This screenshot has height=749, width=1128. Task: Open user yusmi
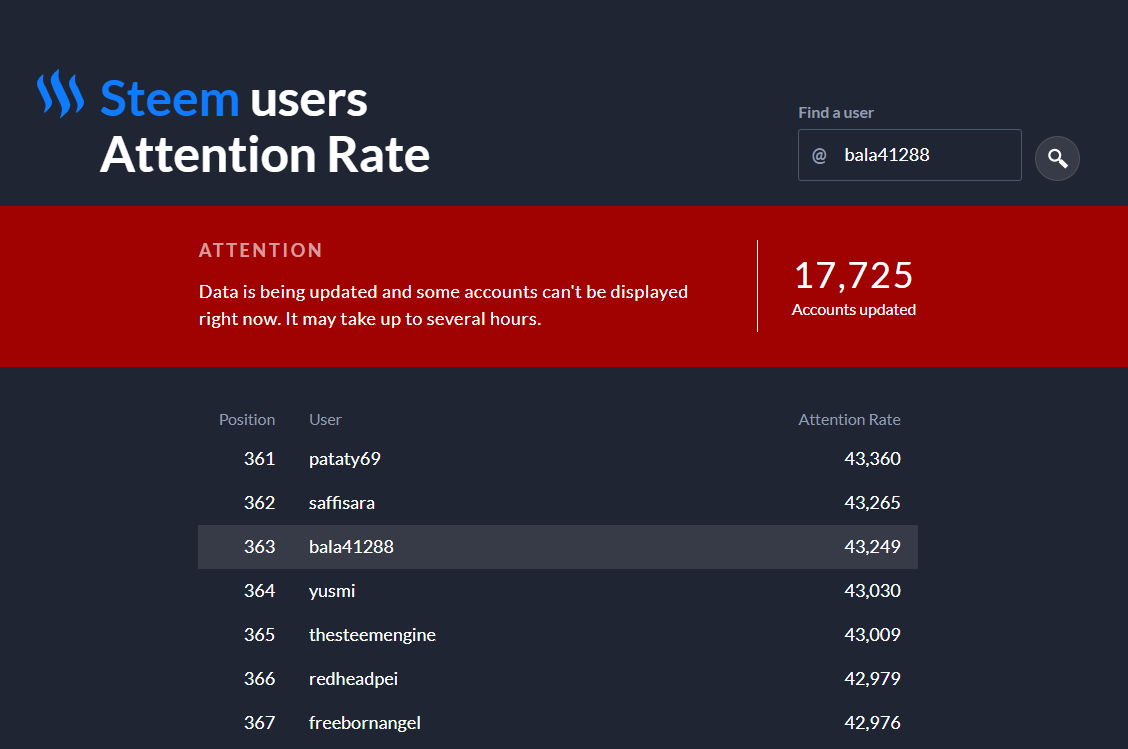click(x=332, y=591)
